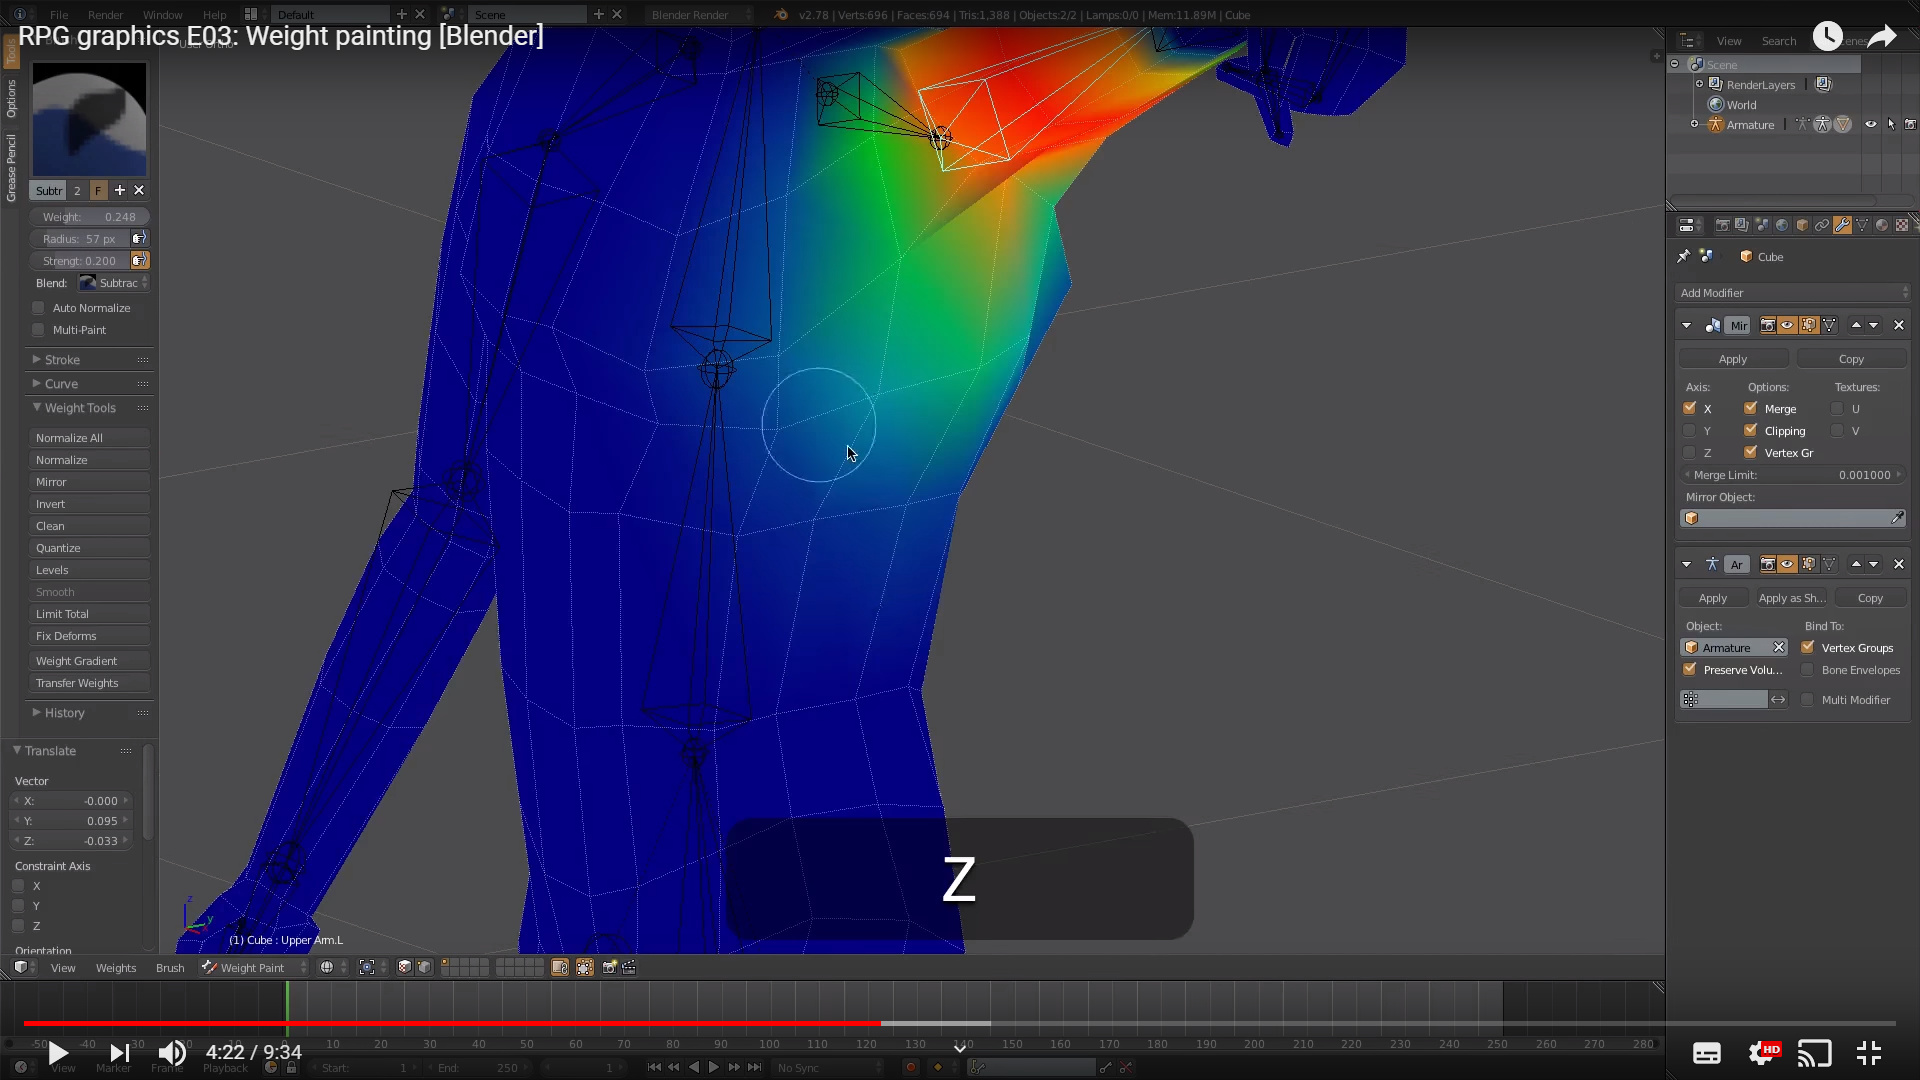Click the playback play button
Screen dimensions: 1920x1080
pos(57,1052)
